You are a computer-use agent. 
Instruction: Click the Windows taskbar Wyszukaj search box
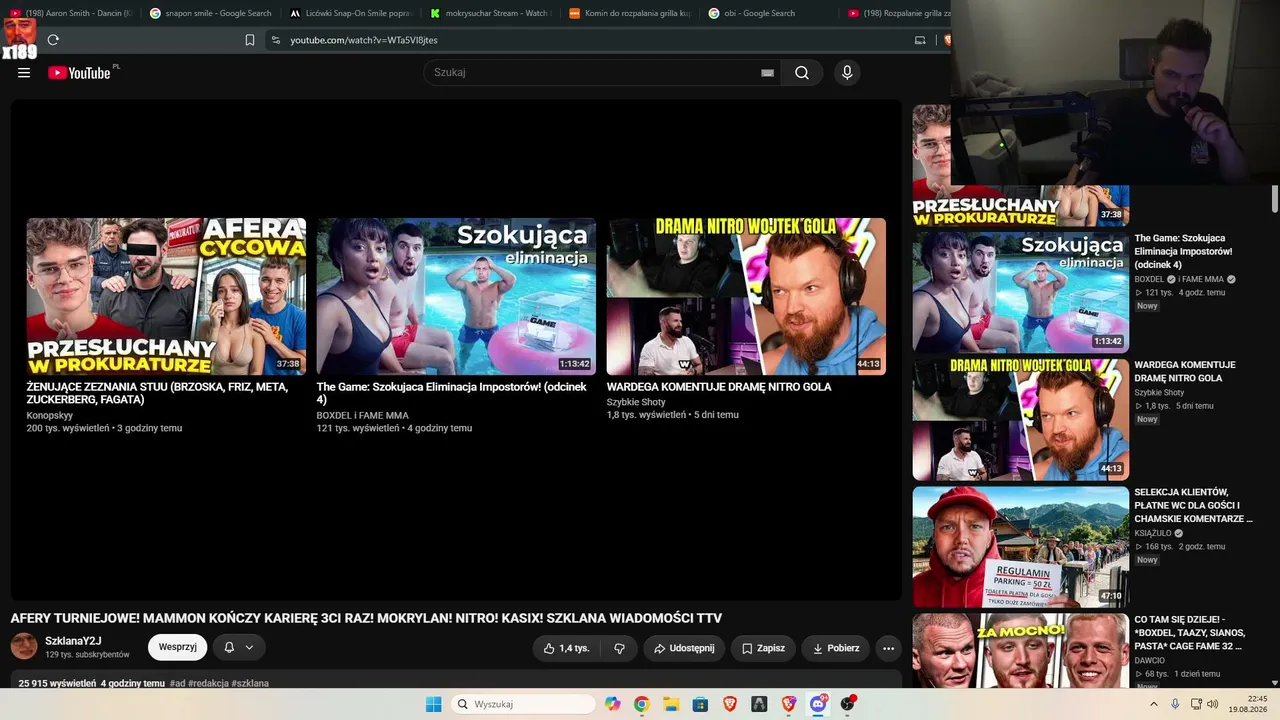point(525,704)
